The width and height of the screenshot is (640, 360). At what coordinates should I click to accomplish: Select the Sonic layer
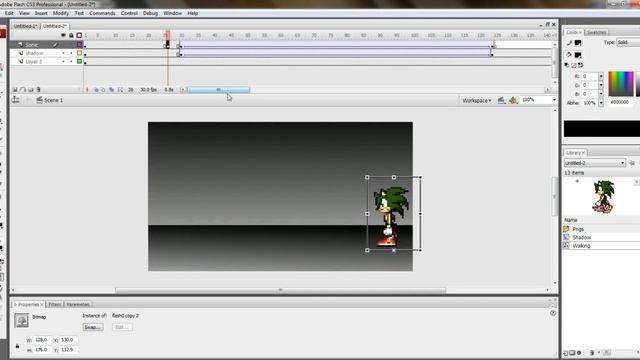pyautogui.click(x=32, y=44)
